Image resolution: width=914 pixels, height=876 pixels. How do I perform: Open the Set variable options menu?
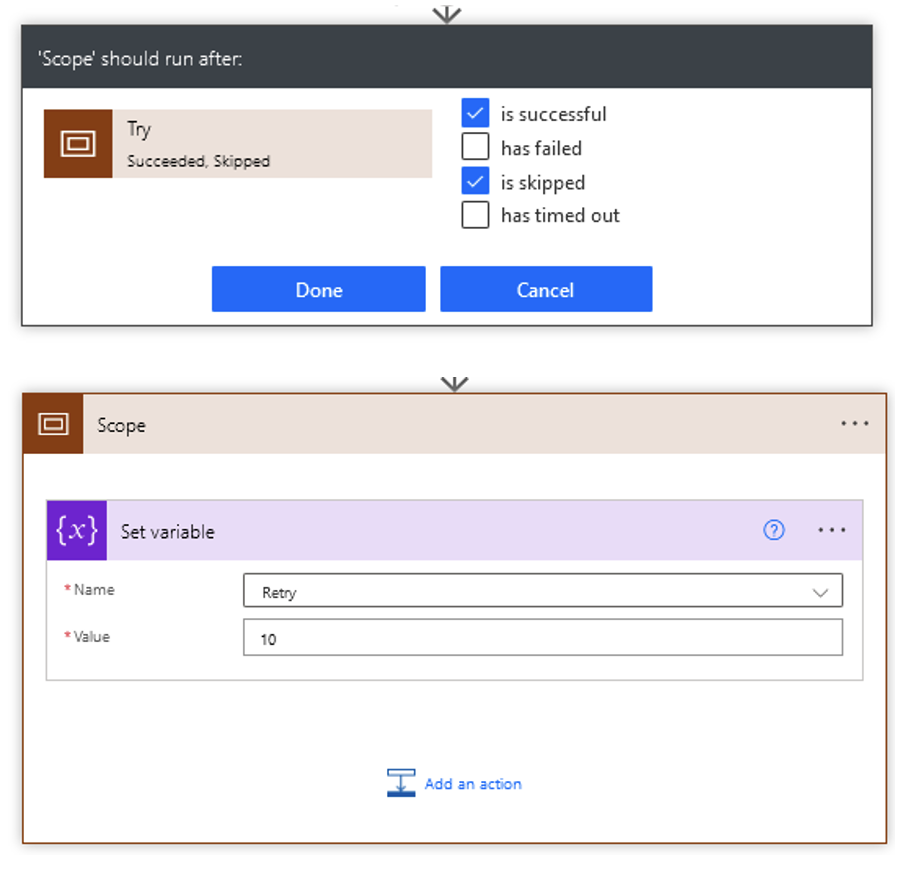click(x=833, y=530)
